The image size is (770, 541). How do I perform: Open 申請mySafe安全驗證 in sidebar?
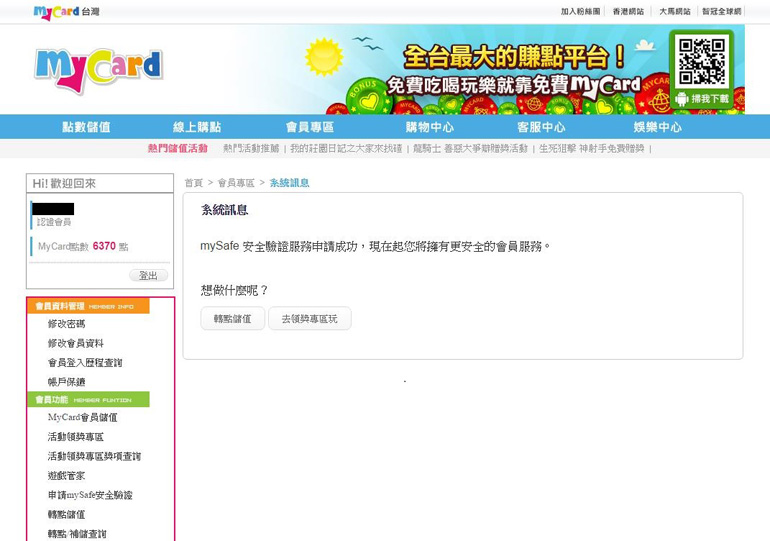coord(90,495)
